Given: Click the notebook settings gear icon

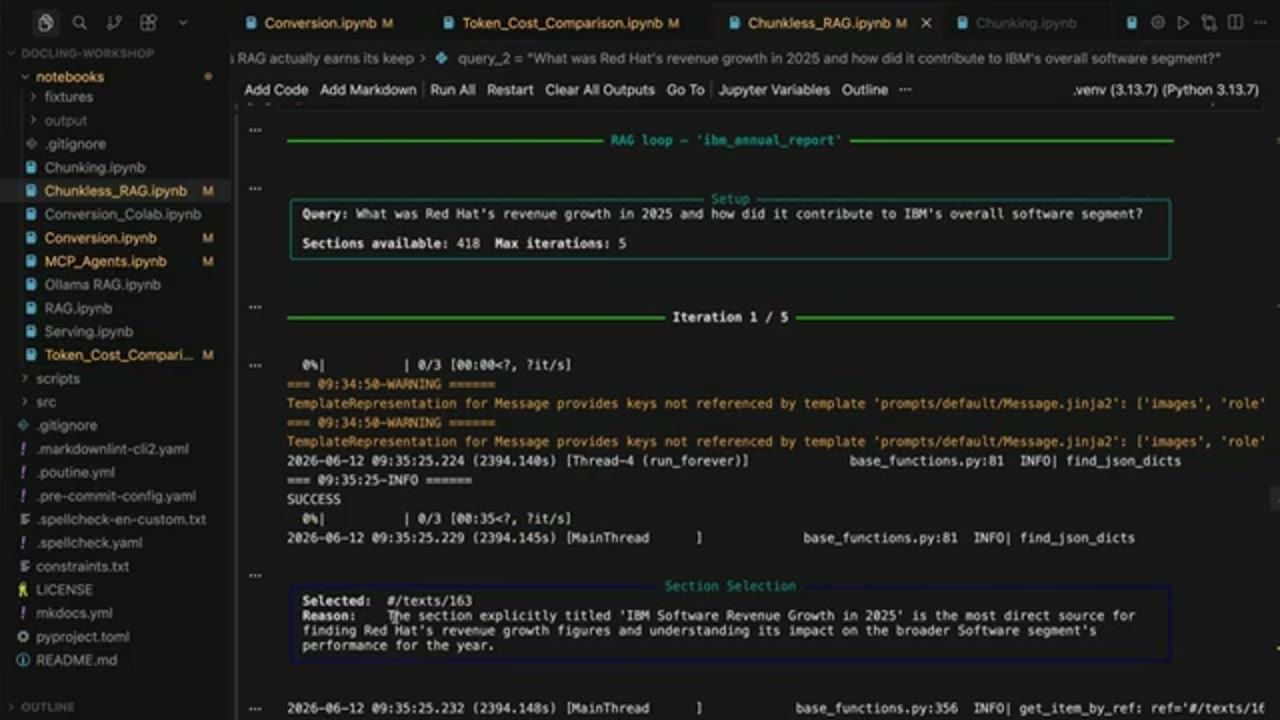Looking at the screenshot, I should 1158,22.
